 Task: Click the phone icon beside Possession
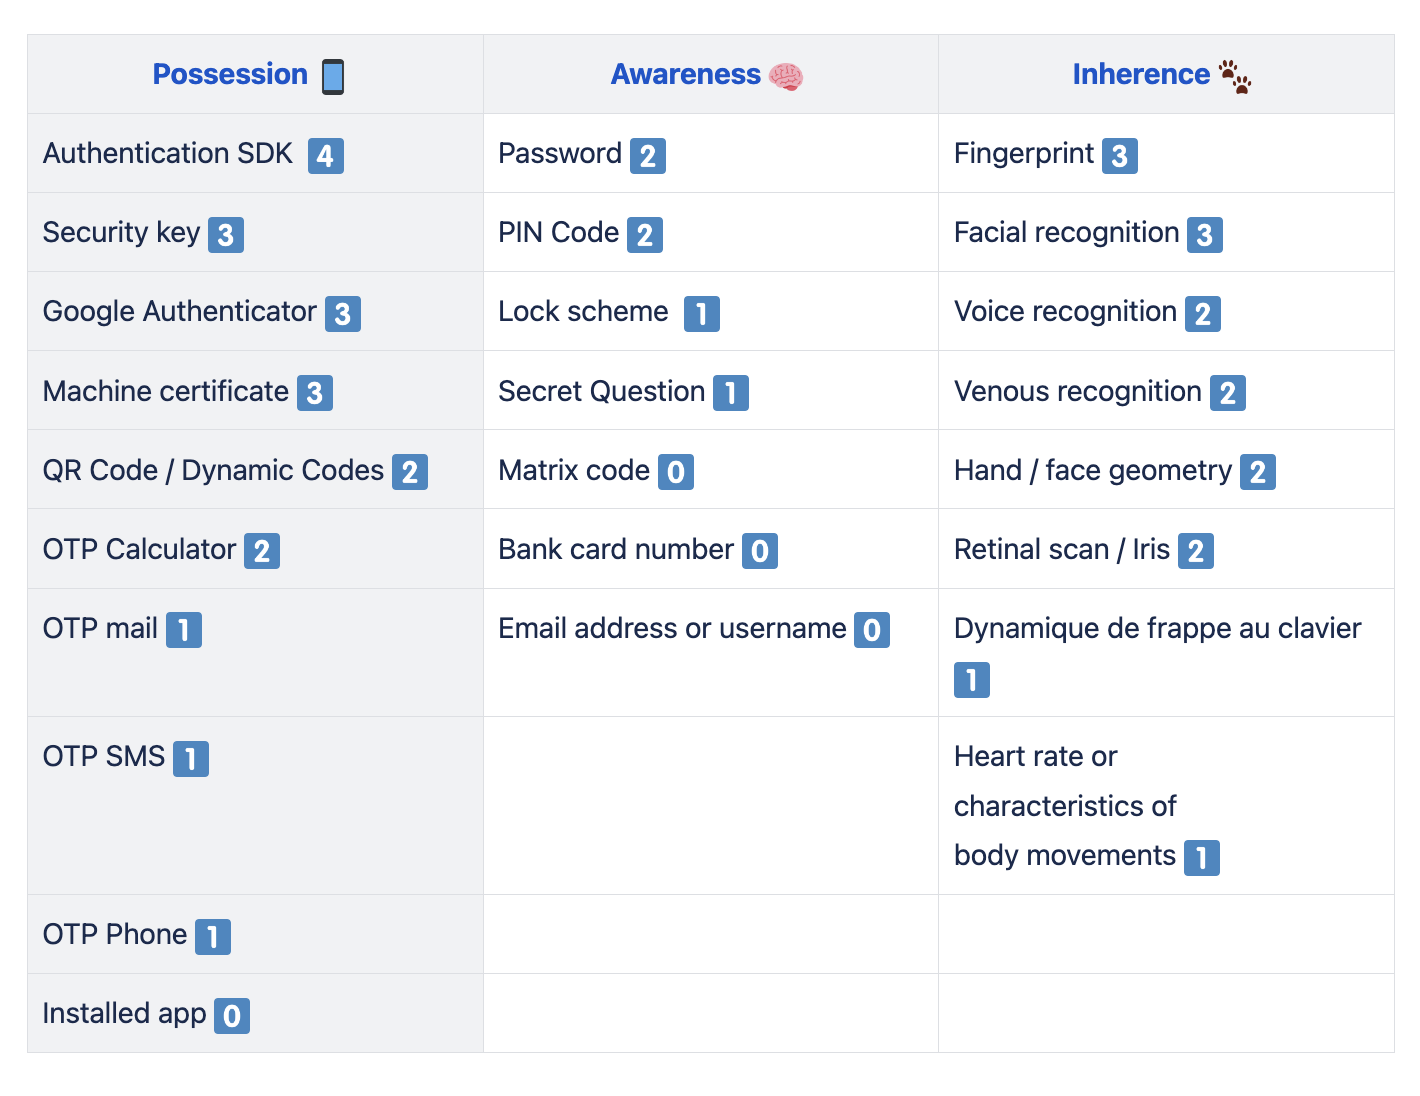click(x=333, y=76)
